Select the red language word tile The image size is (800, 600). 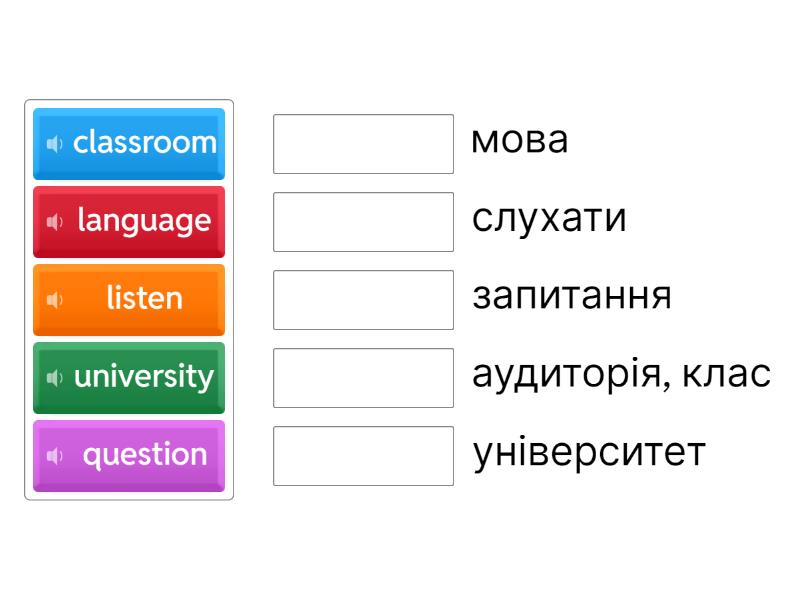pos(144,221)
